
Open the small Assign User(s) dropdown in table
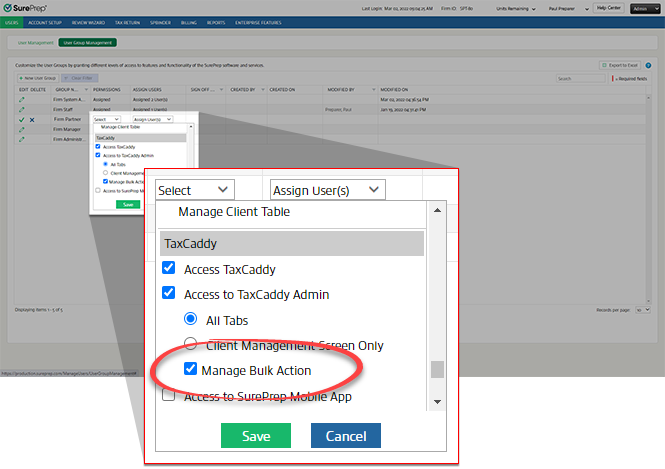point(153,119)
